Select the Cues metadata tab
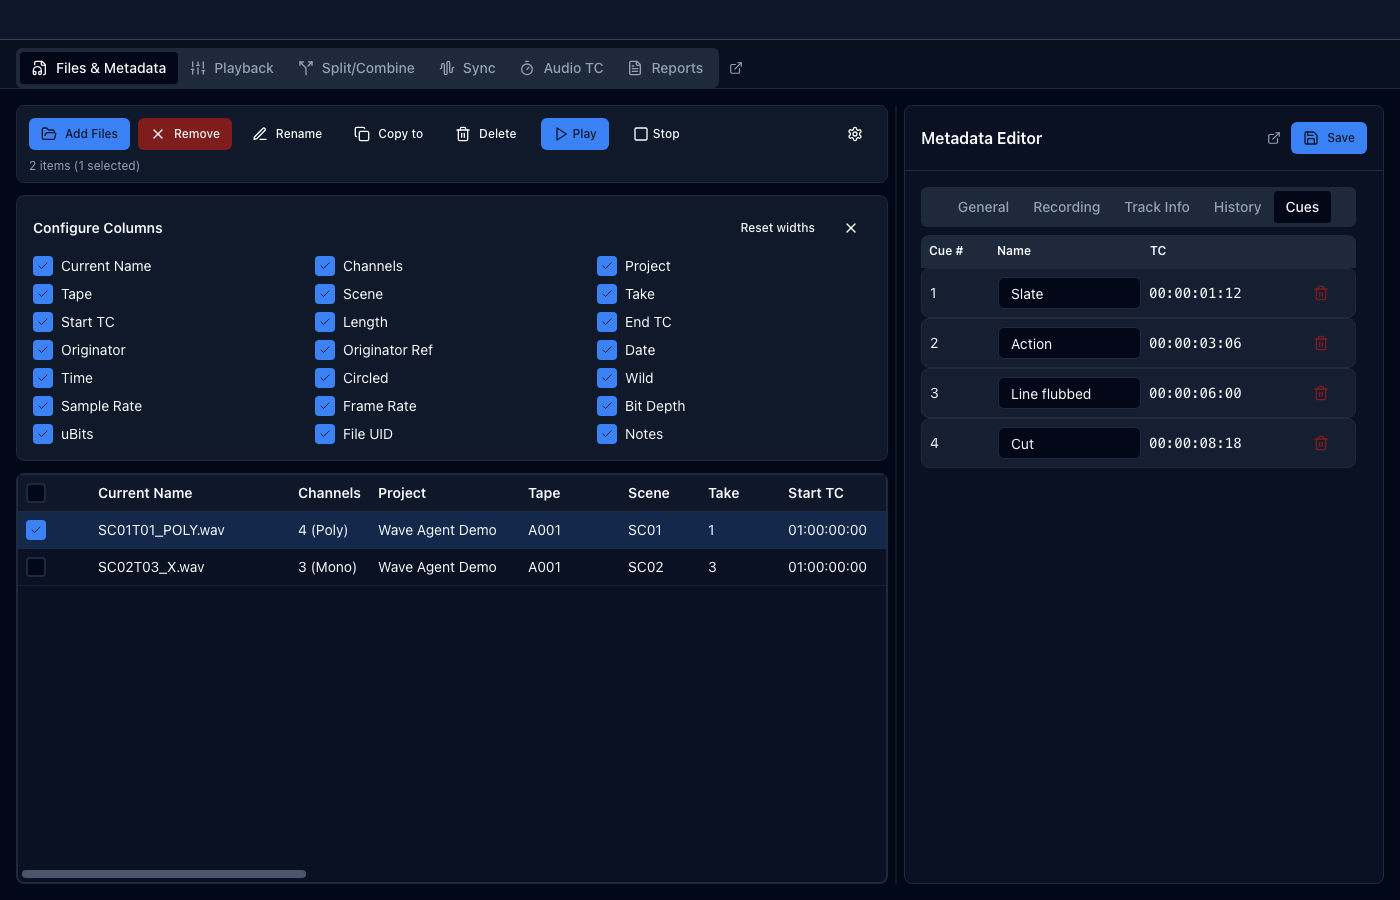The width and height of the screenshot is (1400, 900). [1302, 207]
